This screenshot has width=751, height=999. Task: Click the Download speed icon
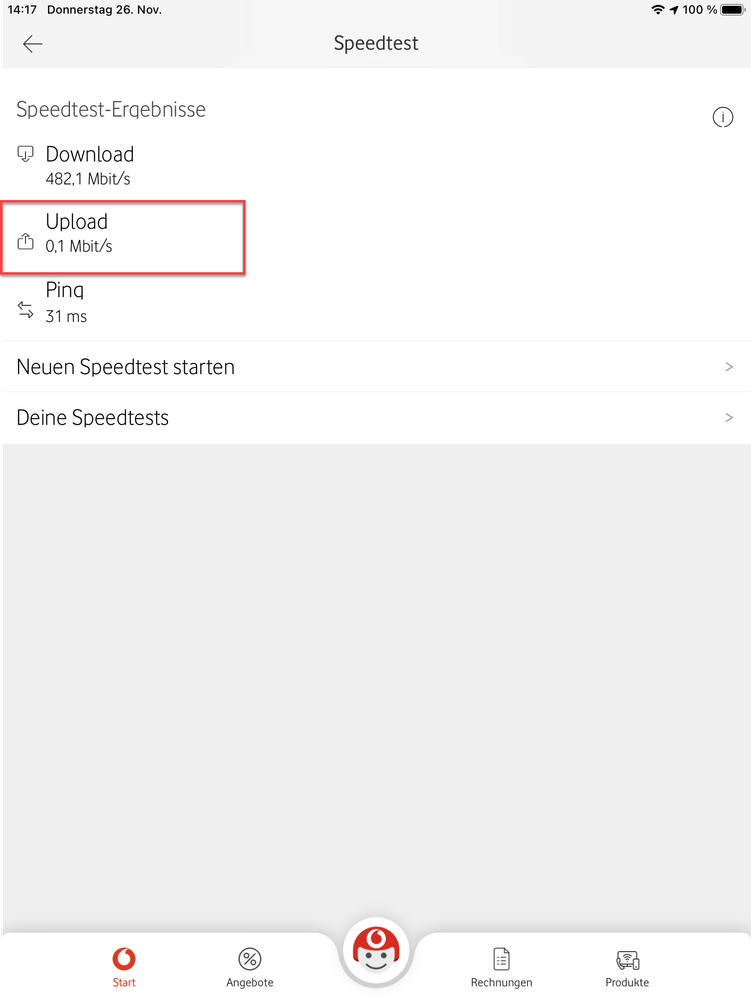pos(25,153)
